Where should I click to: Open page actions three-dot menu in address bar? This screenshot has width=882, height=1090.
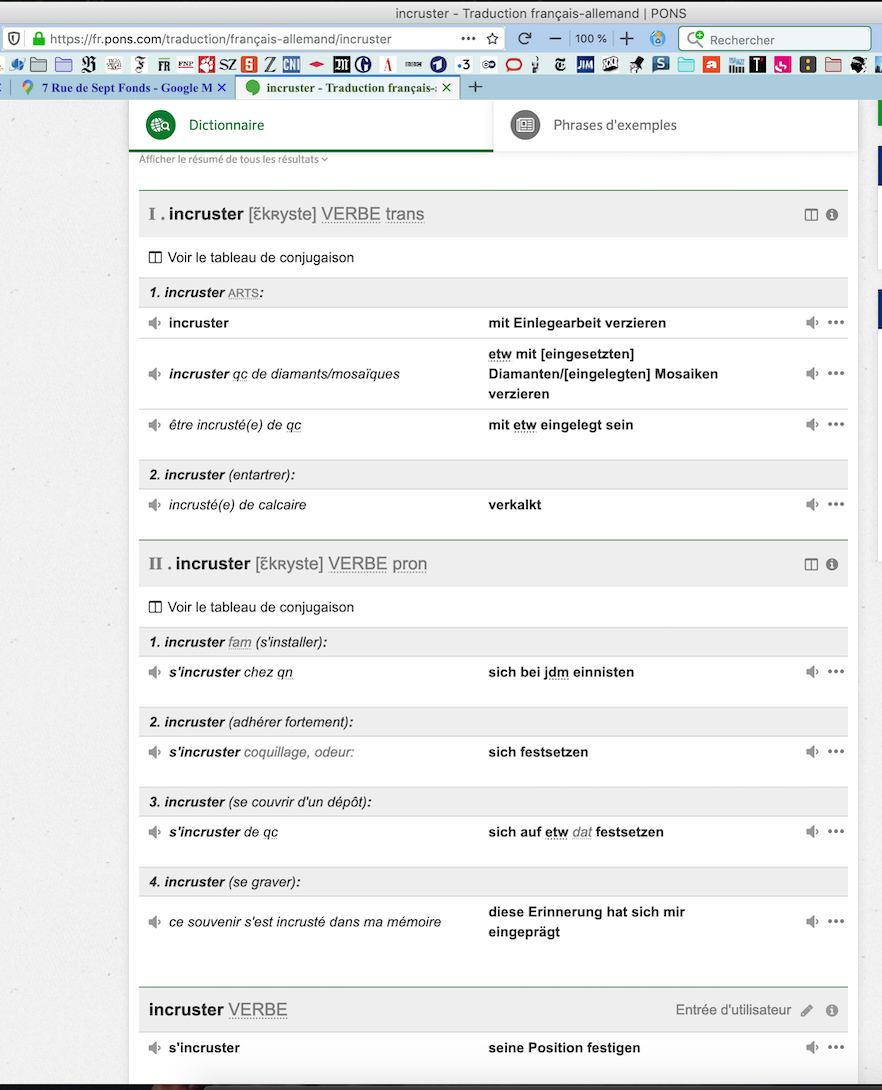tap(468, 39)
